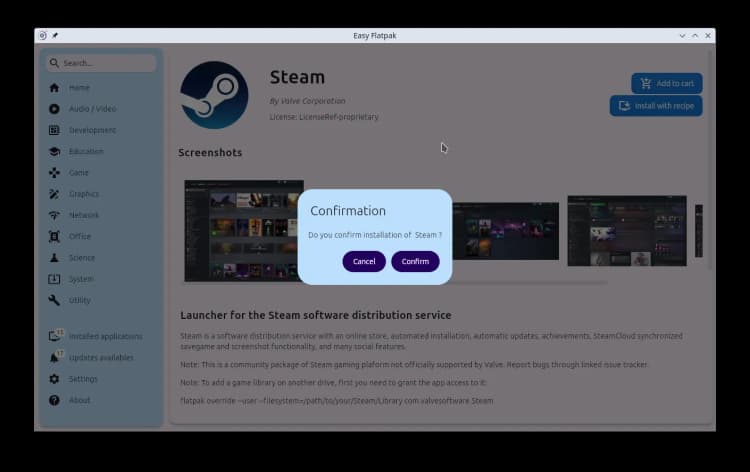Screen dimensions: 750x472
Task: Open the second Steam screenshot thumbnail
Action: click(506, 231)
